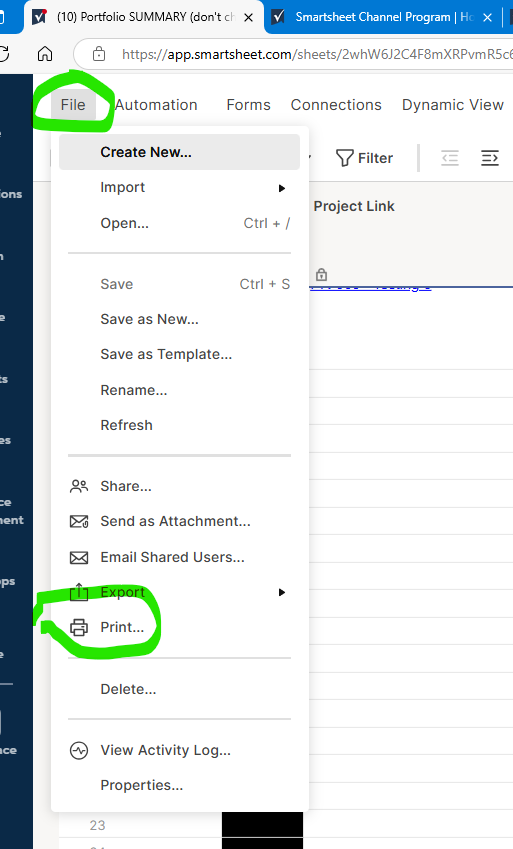Click the Filter funnel icon
The width and height of the screenshot is (513, 849).
click(345, 158)
